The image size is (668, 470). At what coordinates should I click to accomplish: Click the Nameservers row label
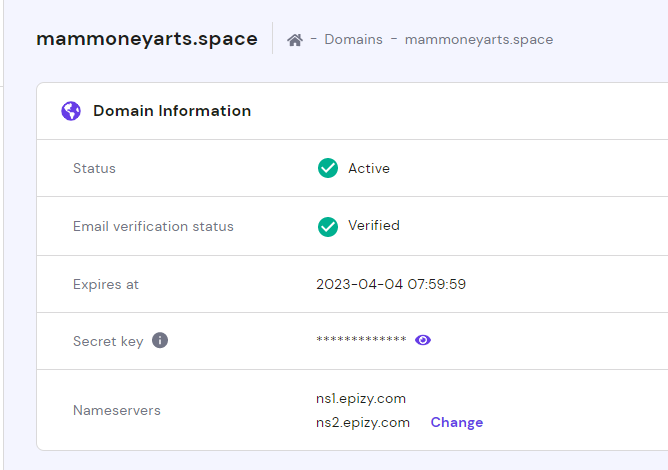[116, 410]
